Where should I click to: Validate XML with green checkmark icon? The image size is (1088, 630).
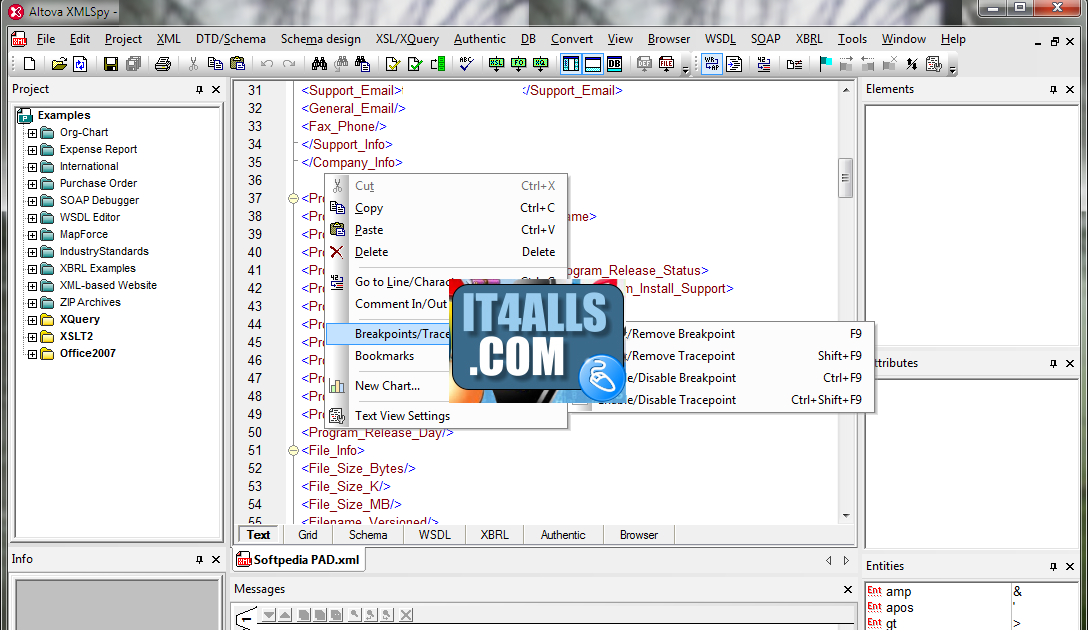coord(415,64)
